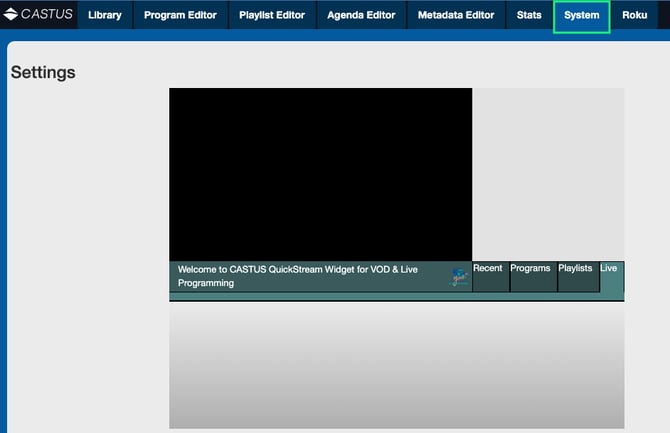Click the black video player area
Viewport: 670px width, 433px height.
click(320, 174)
